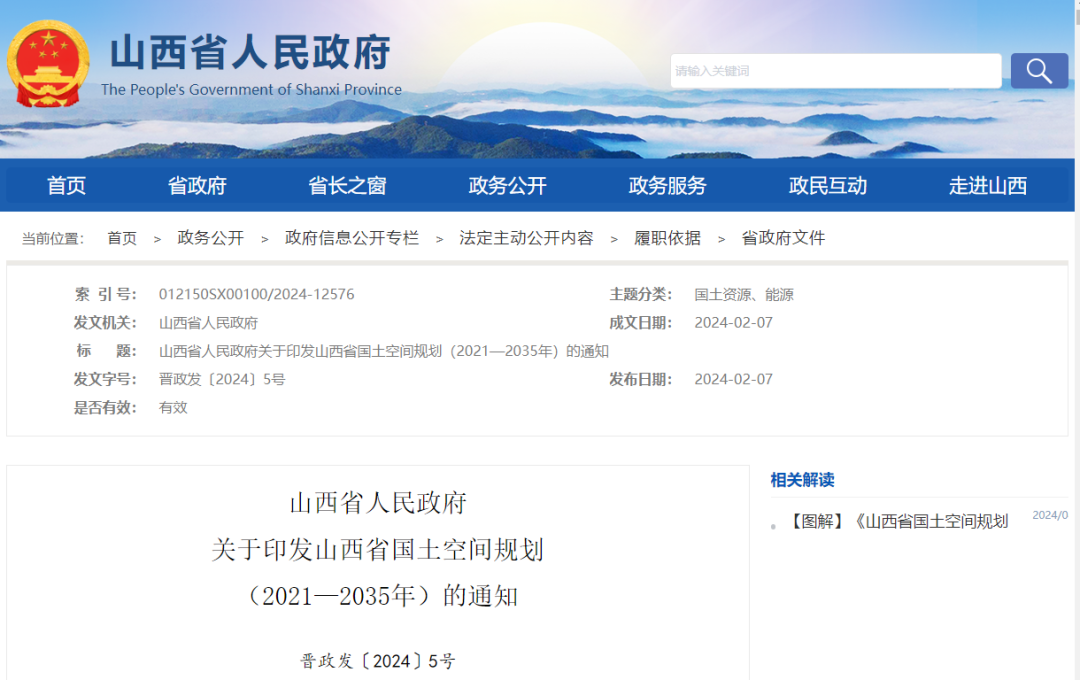This screenshot has width=1080, height=680.
Task: Click the 省政府文件 breadcrumb
Action: (x=782, y=237)
